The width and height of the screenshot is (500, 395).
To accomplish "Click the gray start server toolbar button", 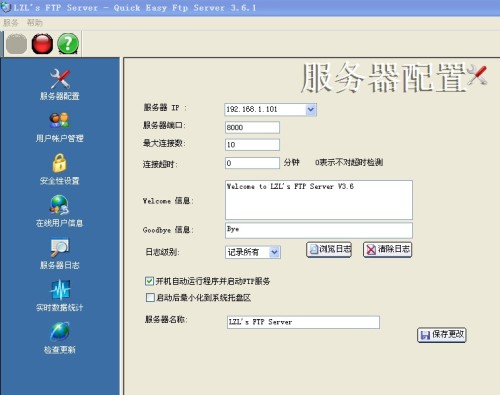I will pyautogui.click(x=16, y=44).
